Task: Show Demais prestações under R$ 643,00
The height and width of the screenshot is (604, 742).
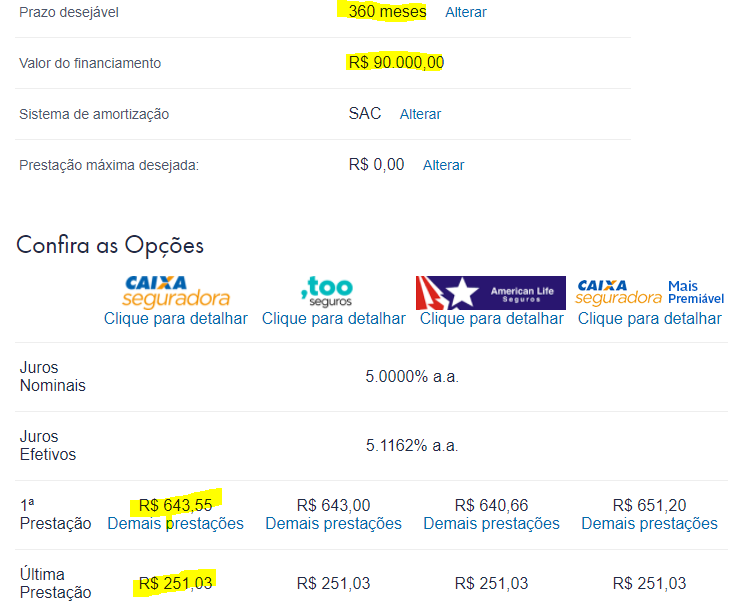Action: [x=334, y=524]
